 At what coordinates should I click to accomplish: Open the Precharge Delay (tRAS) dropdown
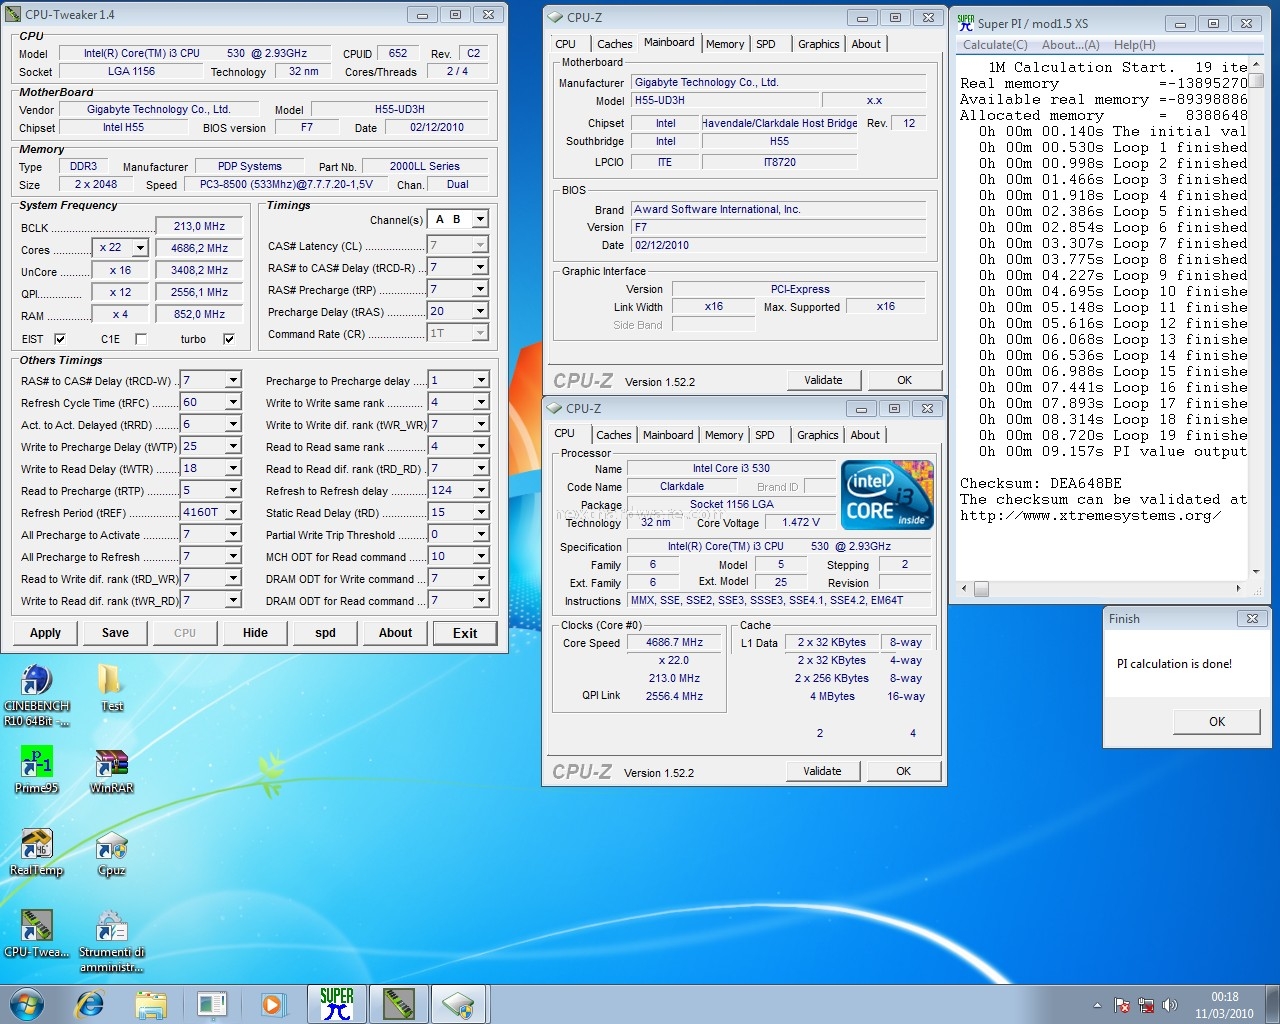click(480, 311)
